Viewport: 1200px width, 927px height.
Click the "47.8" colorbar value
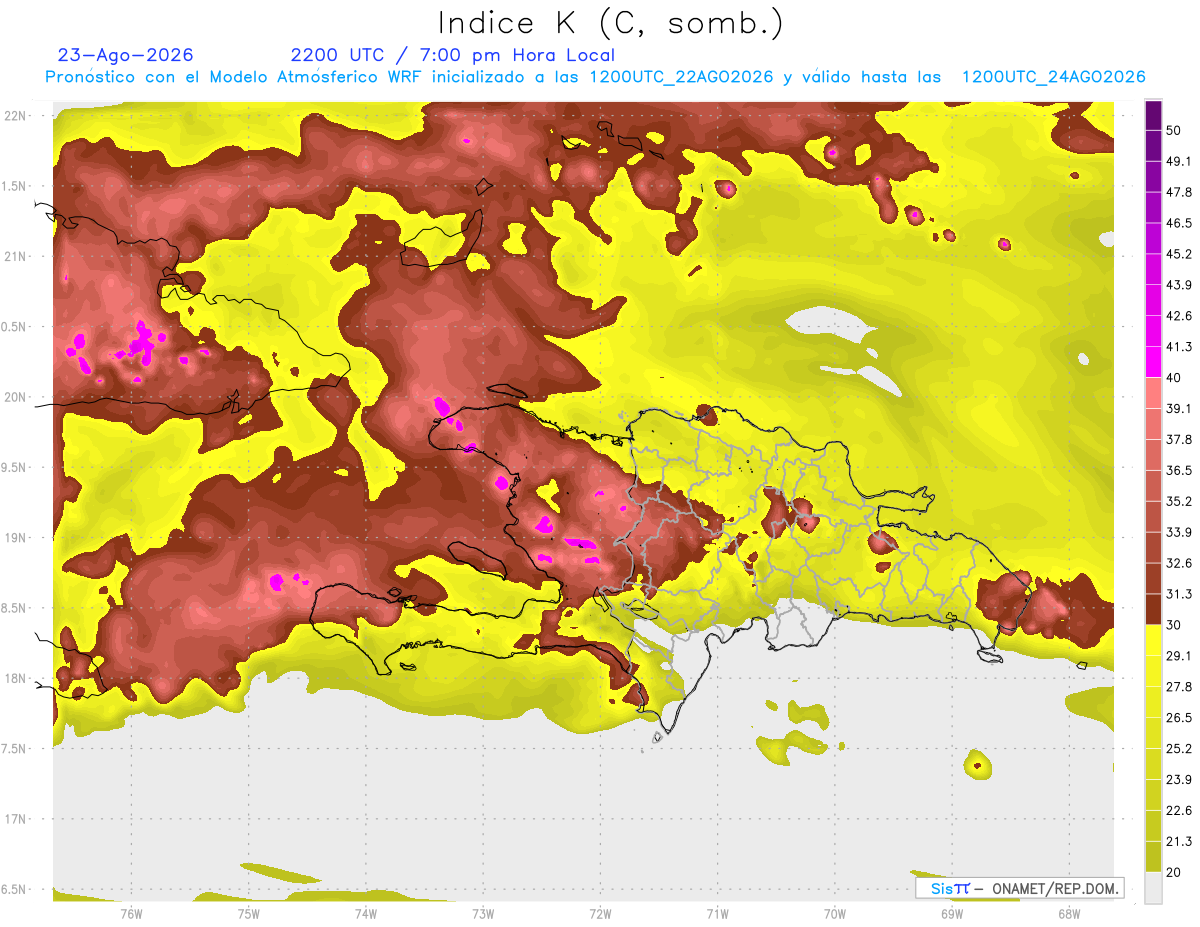point(1178,192)
